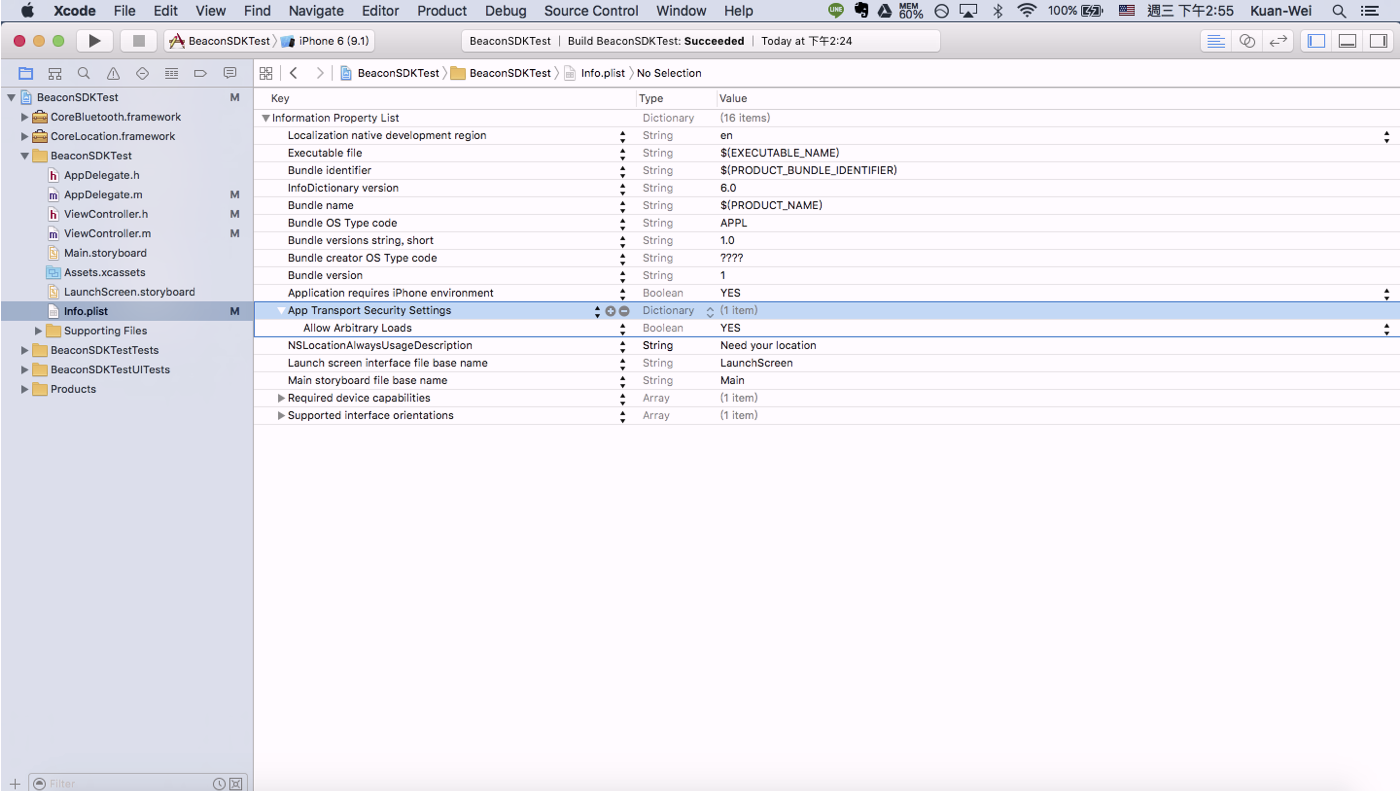
Task: Select AppDelegate.m in the navigator
Action: point(103,195)
